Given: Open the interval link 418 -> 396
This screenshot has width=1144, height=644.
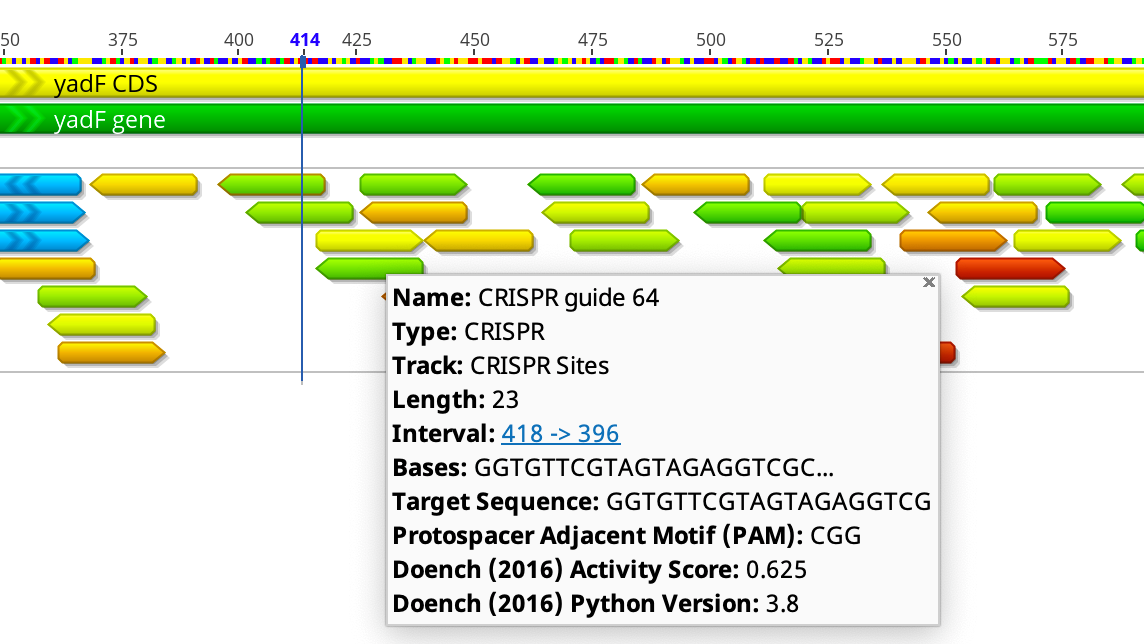Looking at the screenshot, I should (x=560, y=433).
